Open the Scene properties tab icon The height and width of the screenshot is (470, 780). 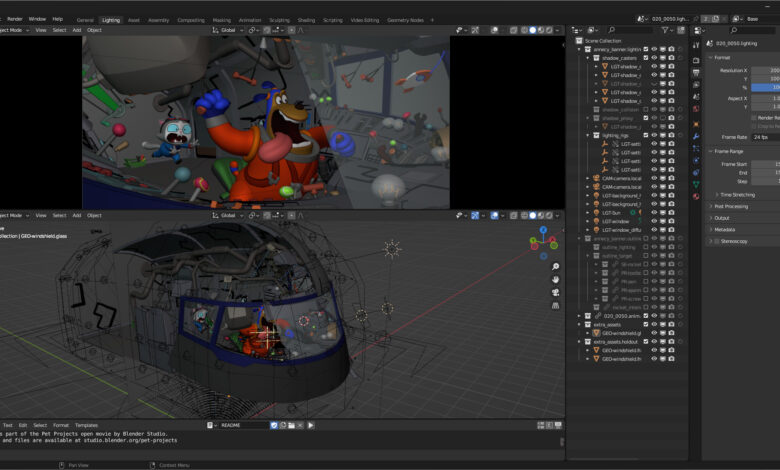point(696,96)
